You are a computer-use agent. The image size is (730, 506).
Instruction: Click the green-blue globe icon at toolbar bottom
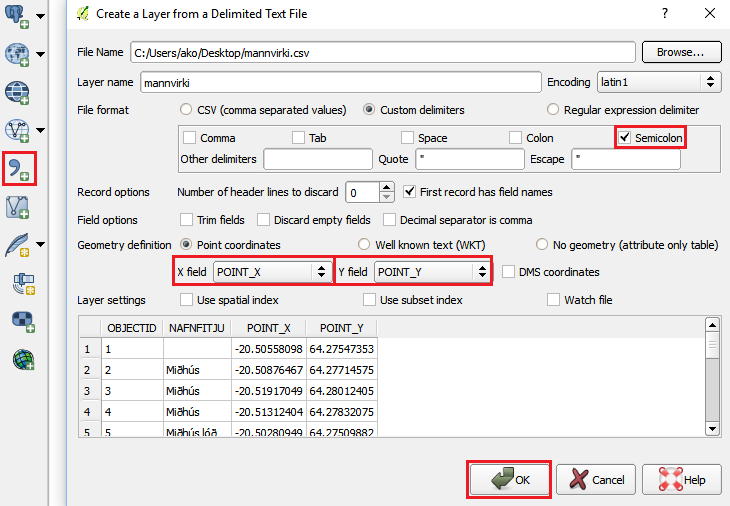click(x=19, y=357)
